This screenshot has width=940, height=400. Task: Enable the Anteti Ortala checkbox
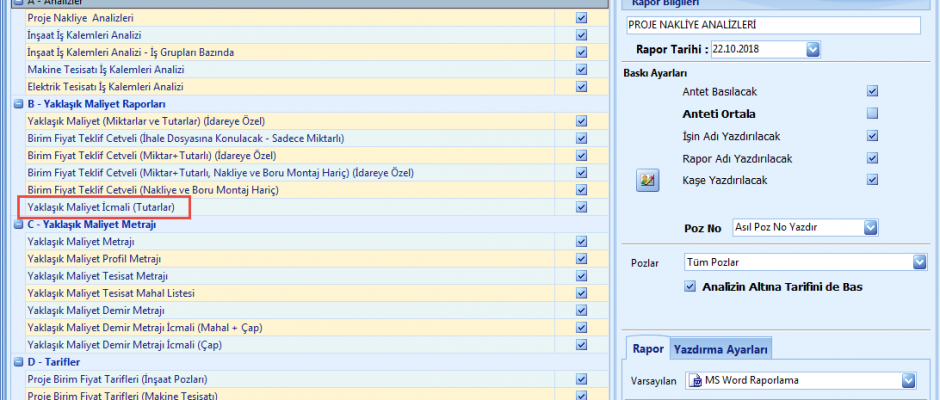pos(872,113)
